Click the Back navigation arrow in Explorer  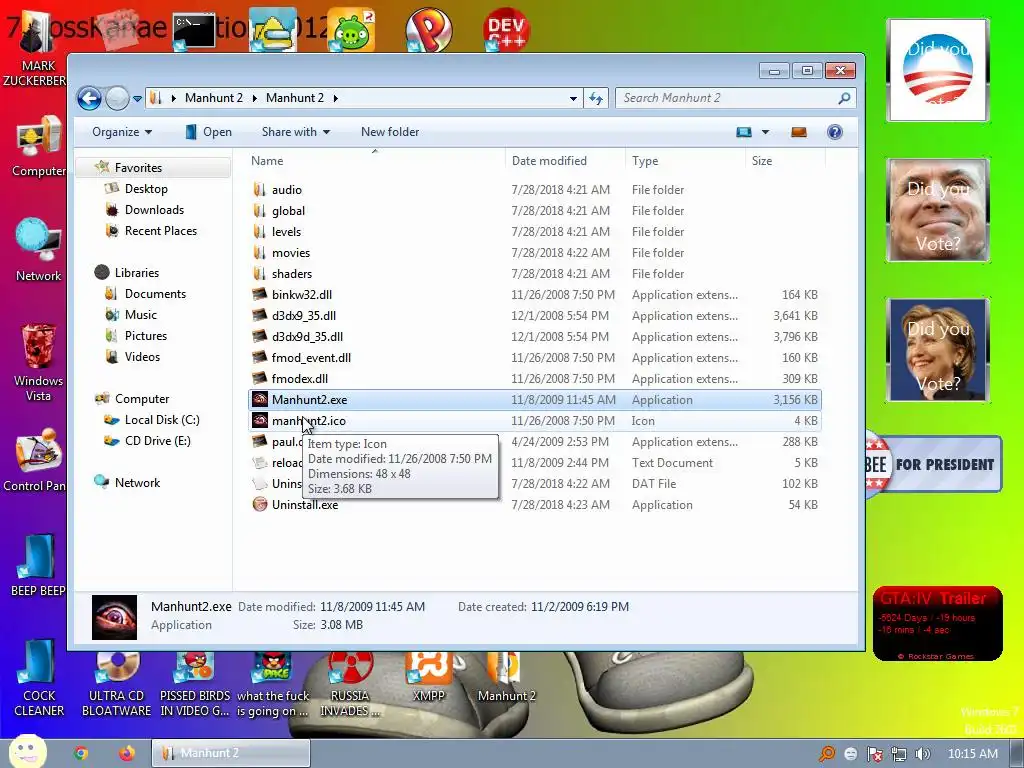[x=89, y=99]
